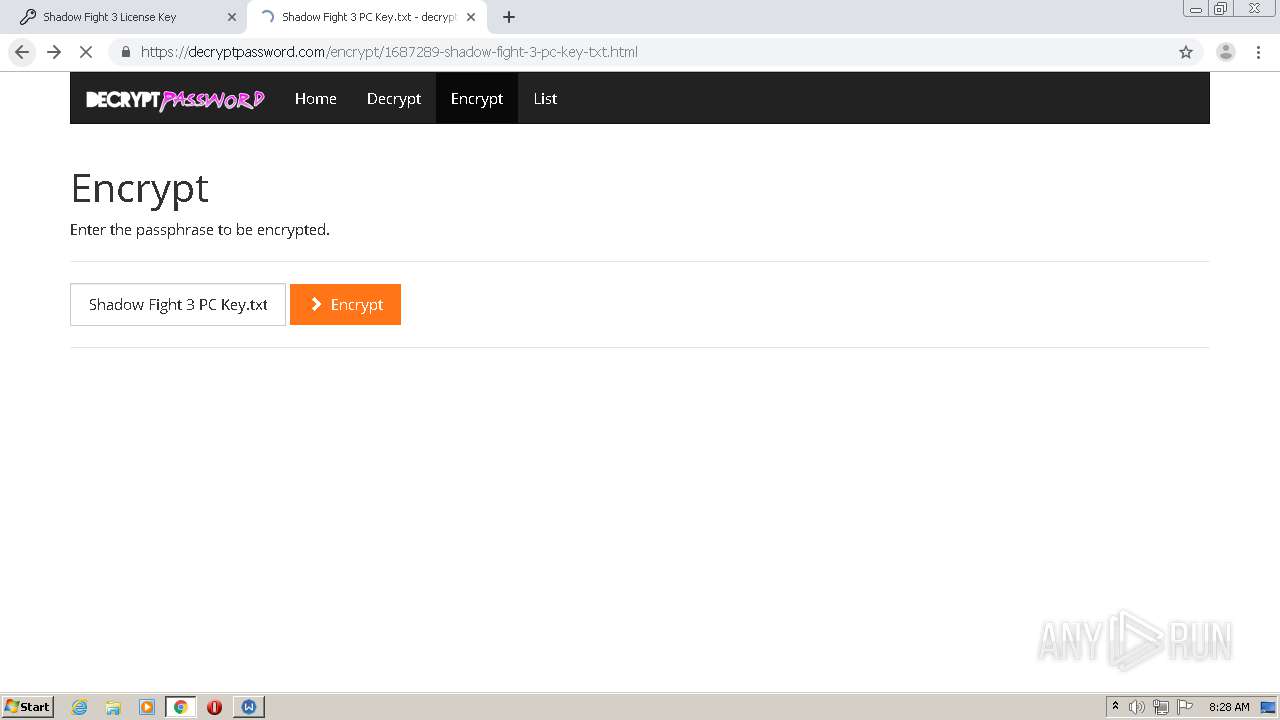
Task: Open new tab with plus button
Action: tap(509, 17)
